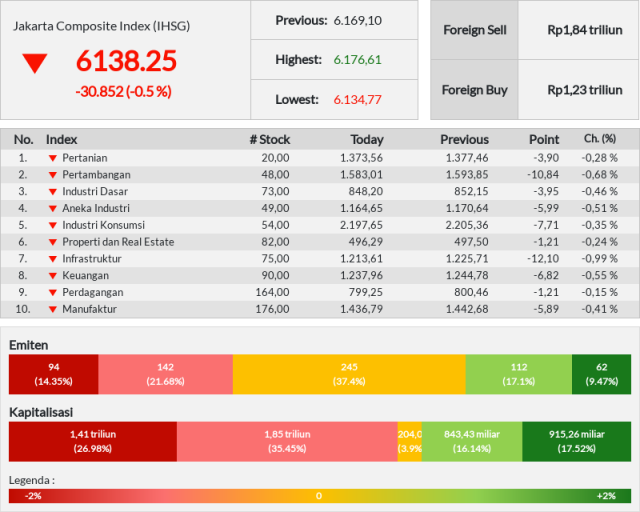Viewport: 640px width, 512px height.
Task: Click the Legenda gradient bar at 0
Action: coord(319,496)
